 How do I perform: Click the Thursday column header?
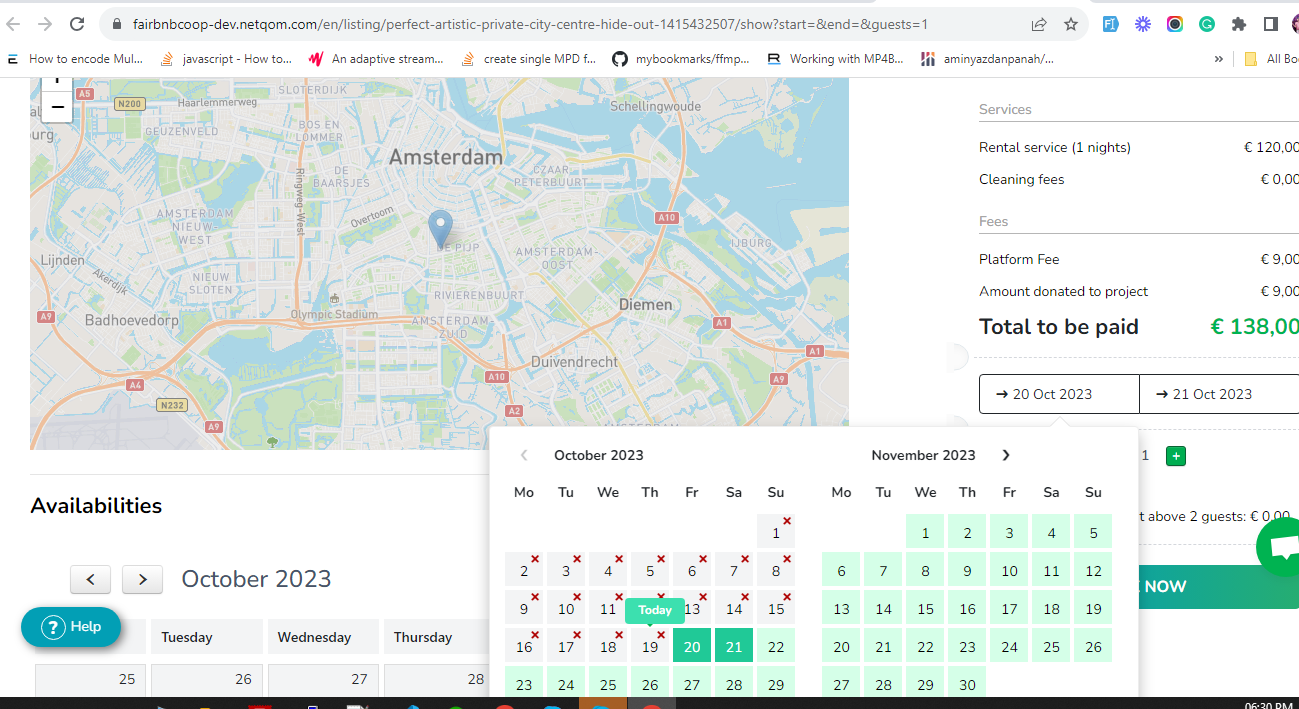[x=437, y=637]
